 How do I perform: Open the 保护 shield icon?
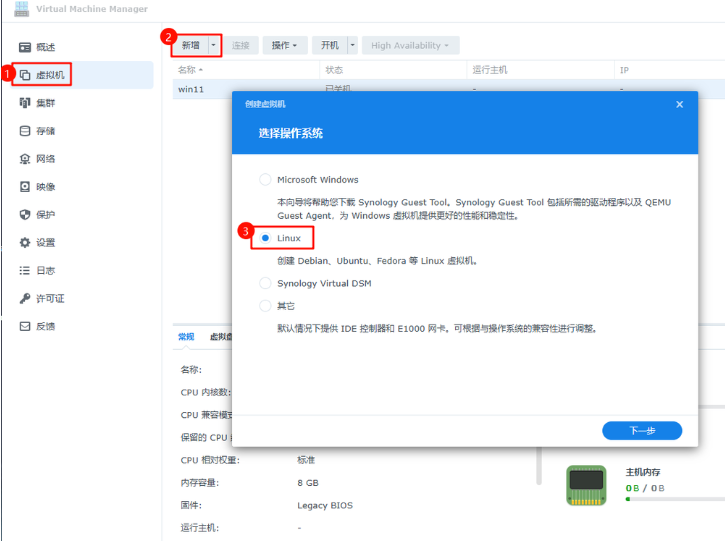coord(25,215)
